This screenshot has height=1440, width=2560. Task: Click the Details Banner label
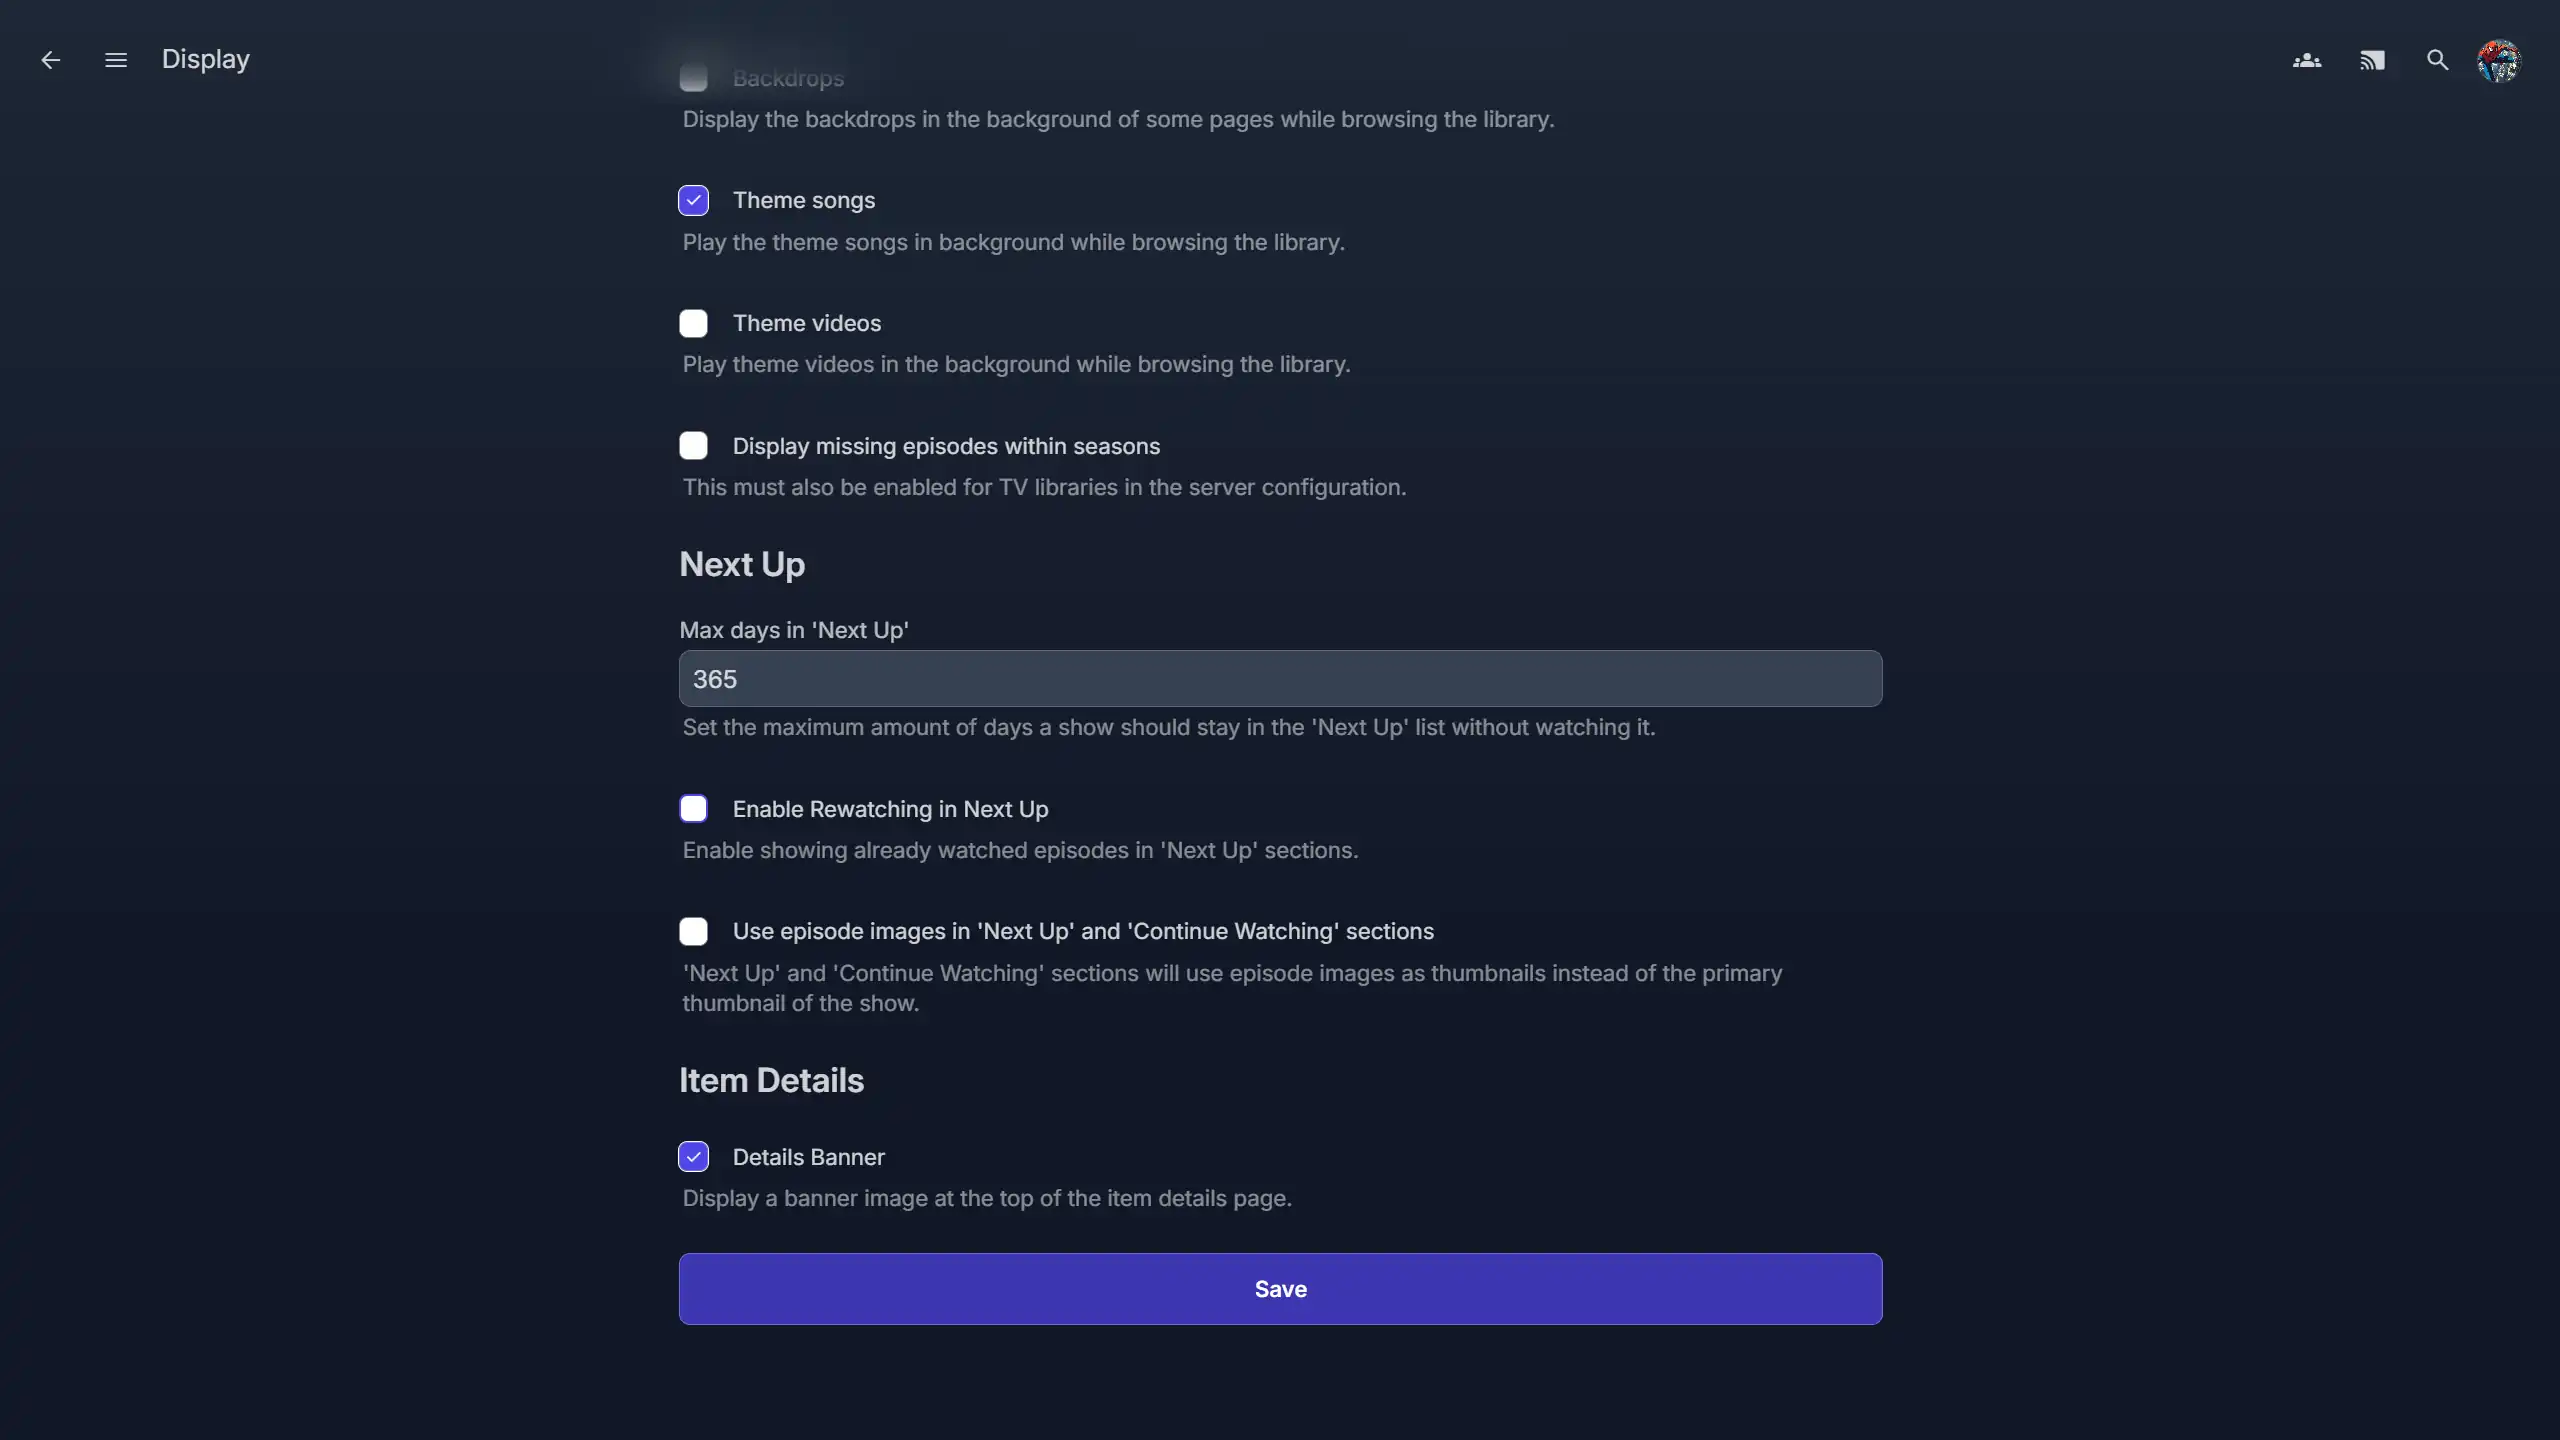pyautogui.click(x=808, y=1157)
